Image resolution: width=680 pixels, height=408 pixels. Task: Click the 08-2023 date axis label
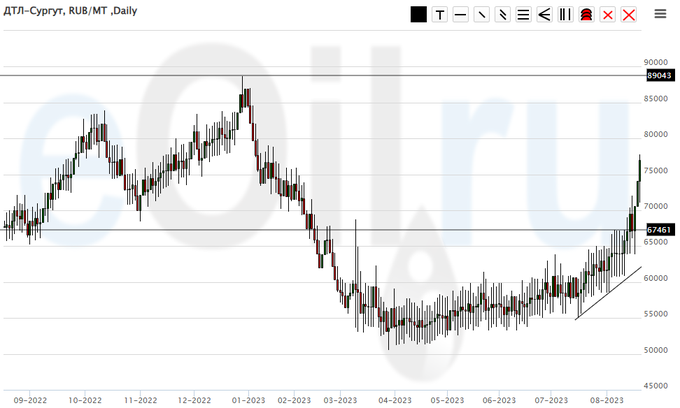[x=607, y=398]
